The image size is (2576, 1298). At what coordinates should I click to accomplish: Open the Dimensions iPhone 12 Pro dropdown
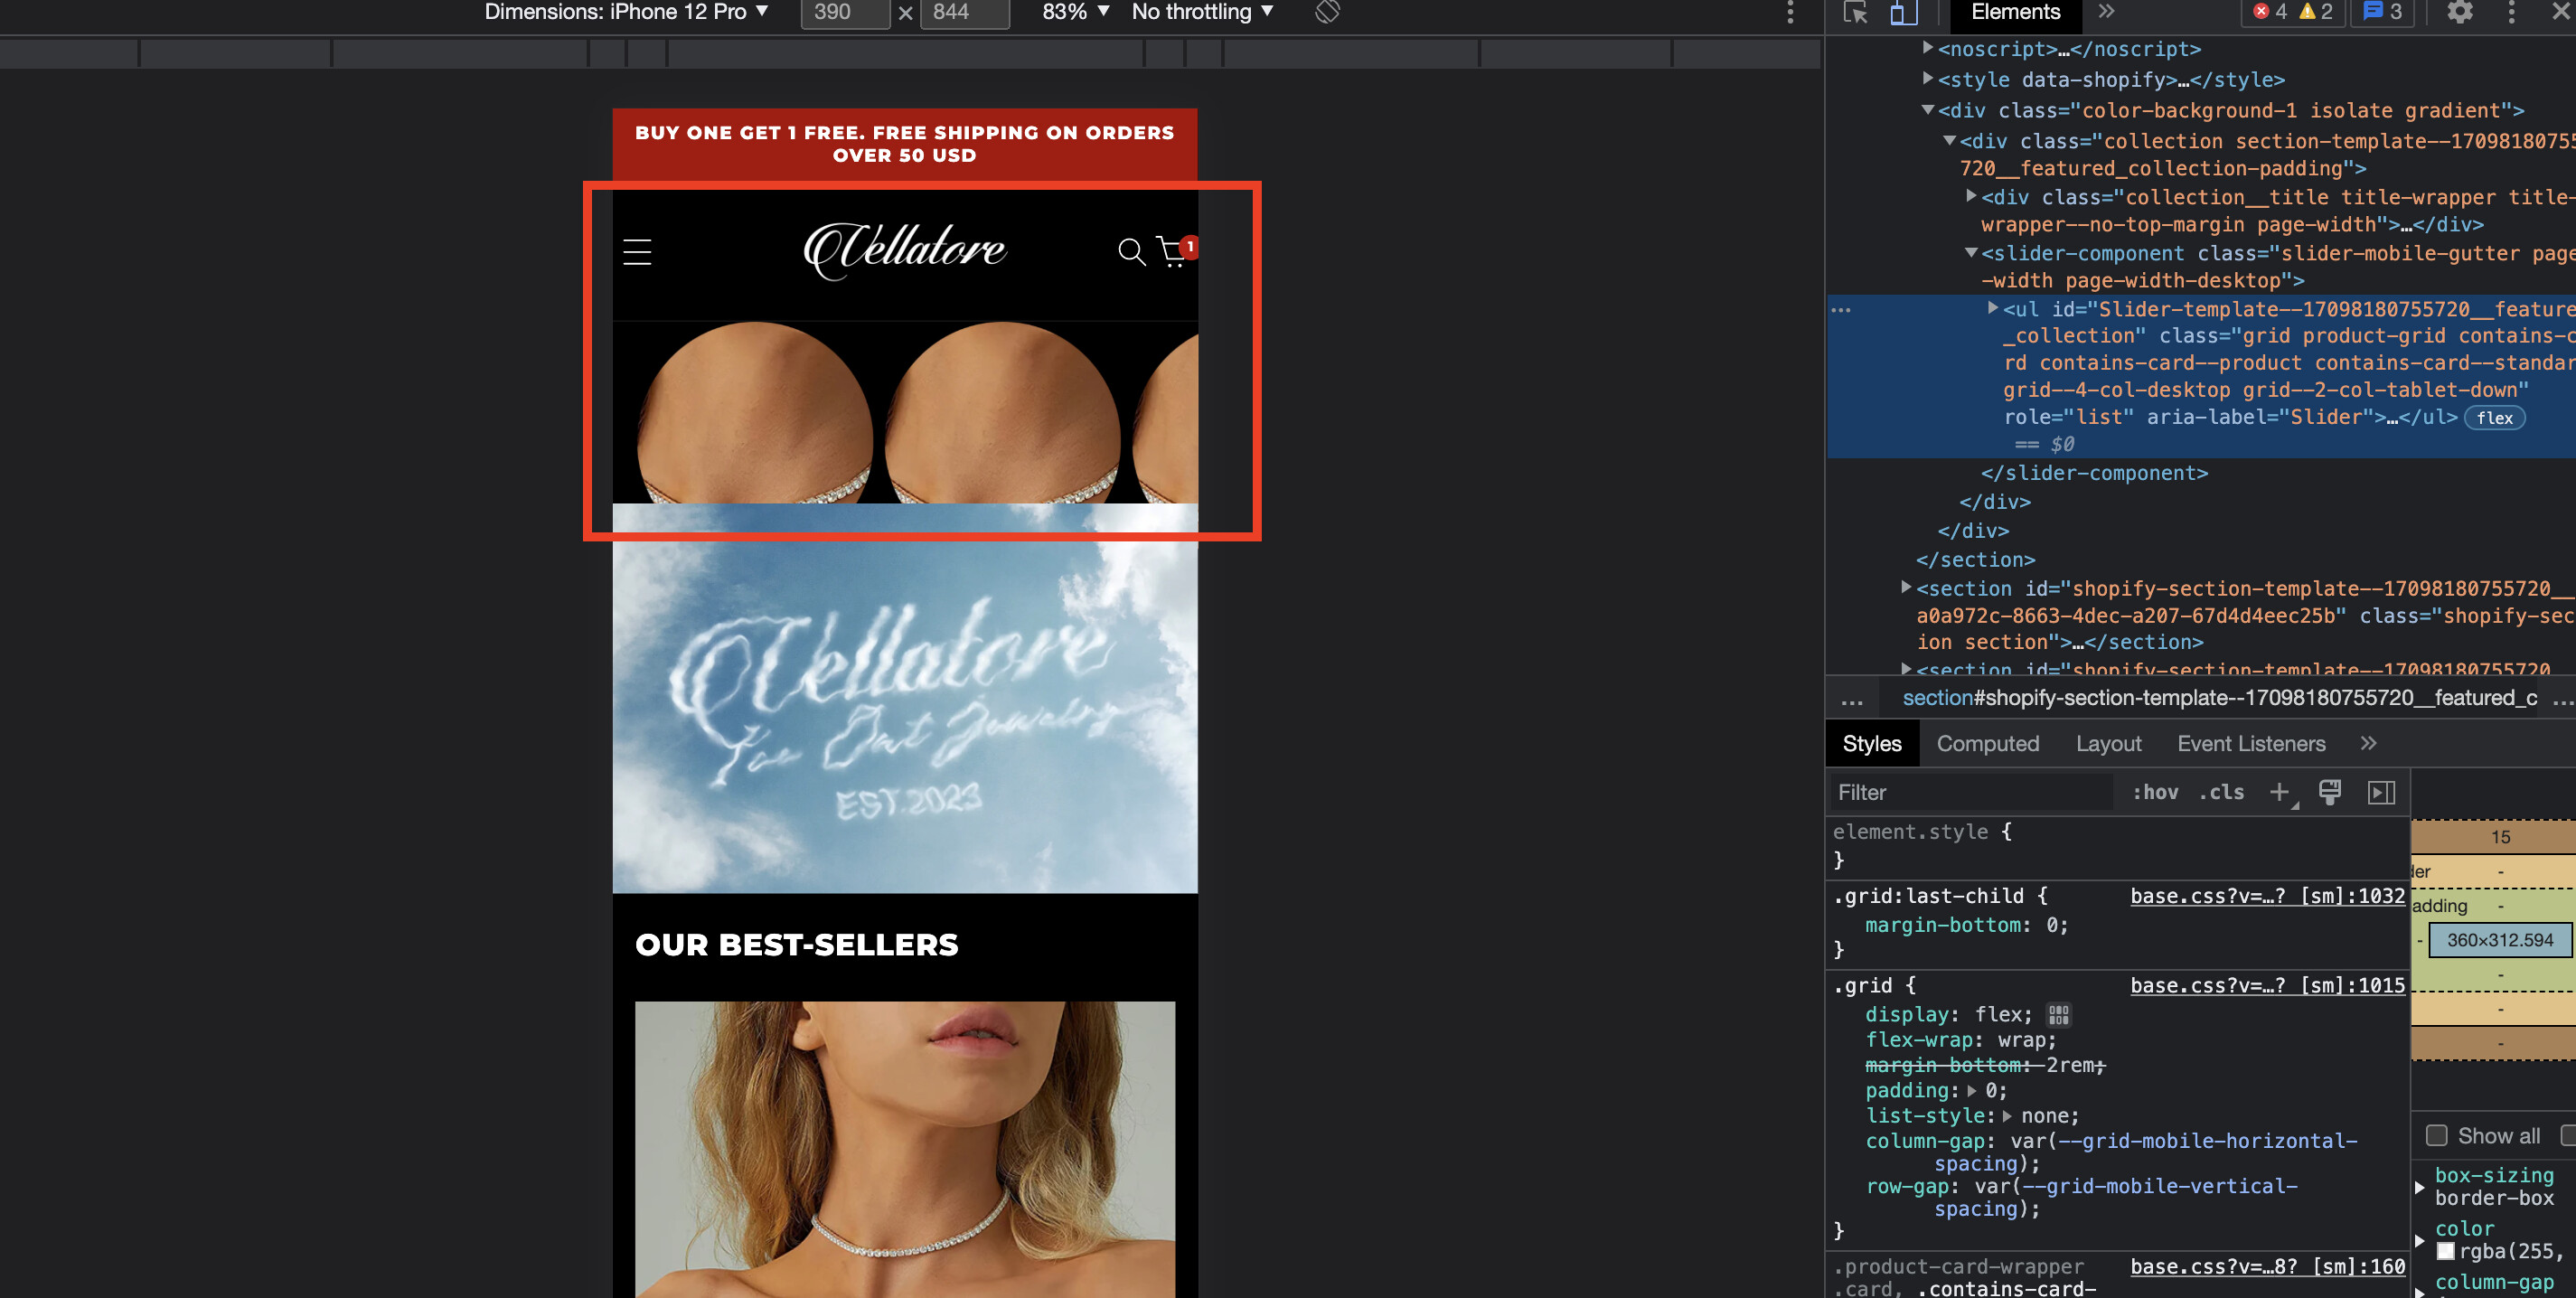pyautogui.click(x=626, y=12)
